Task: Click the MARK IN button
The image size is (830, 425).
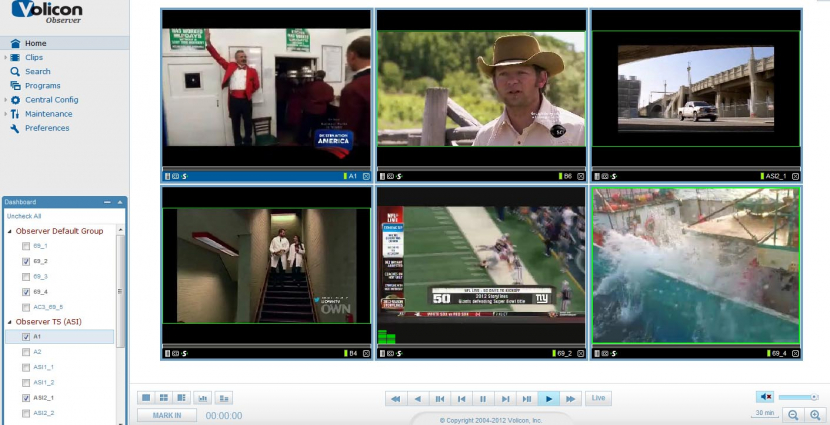Action: (167, 415)
